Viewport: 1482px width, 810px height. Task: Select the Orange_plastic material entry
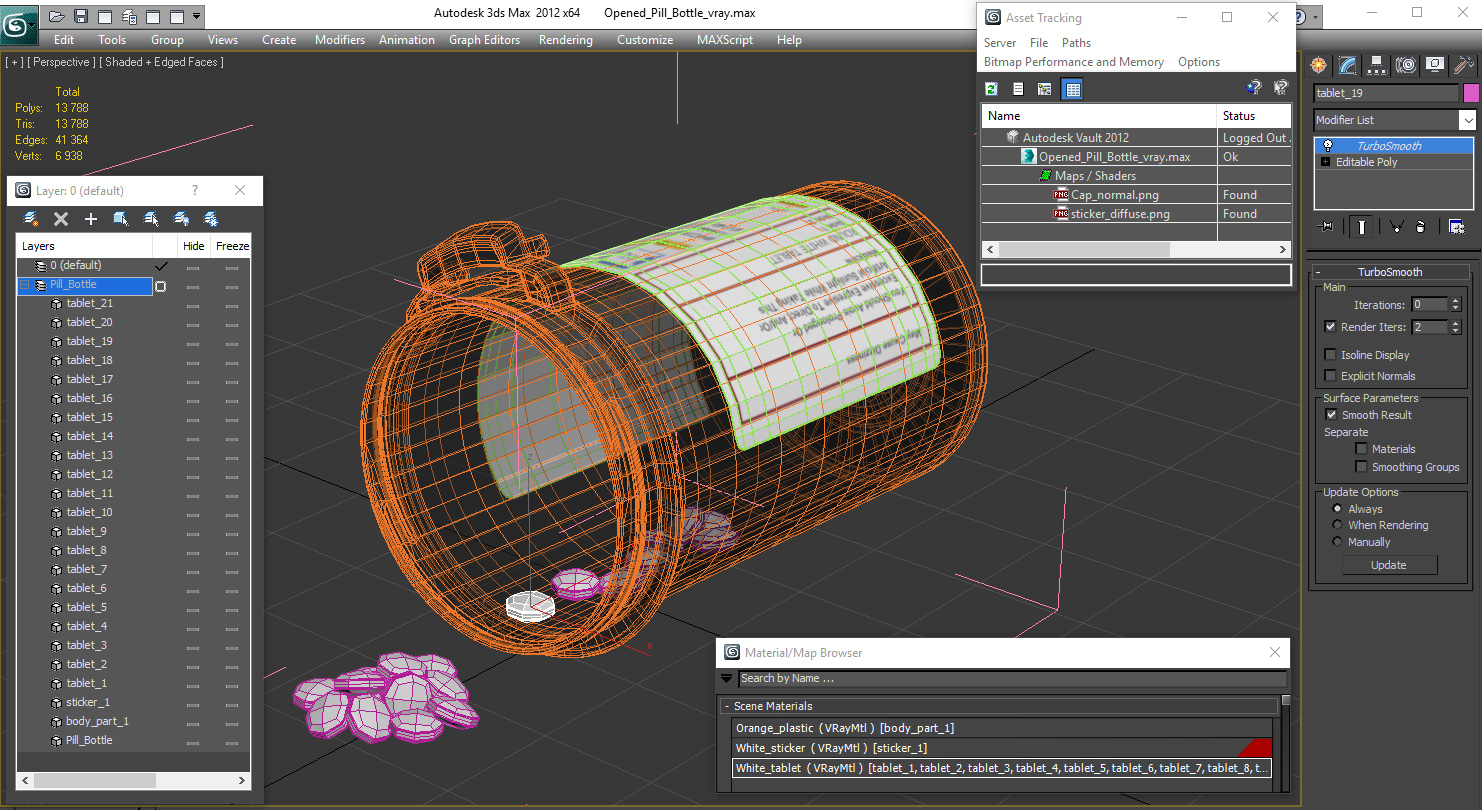click(x=1003, y=728)
